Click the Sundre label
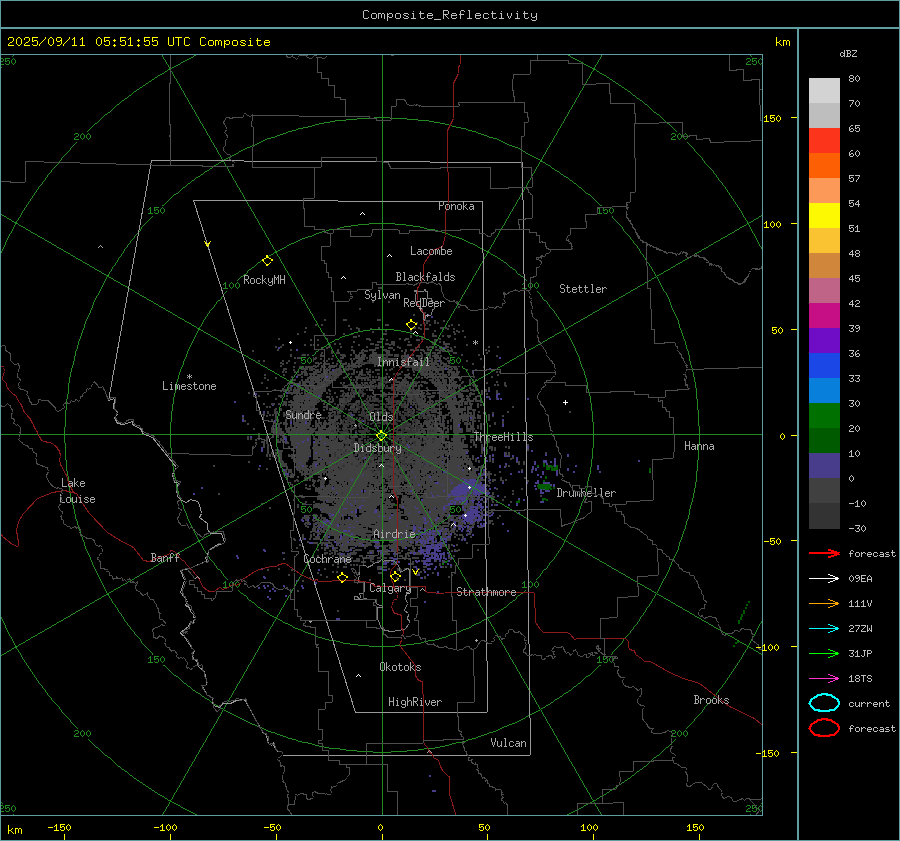 303,414
